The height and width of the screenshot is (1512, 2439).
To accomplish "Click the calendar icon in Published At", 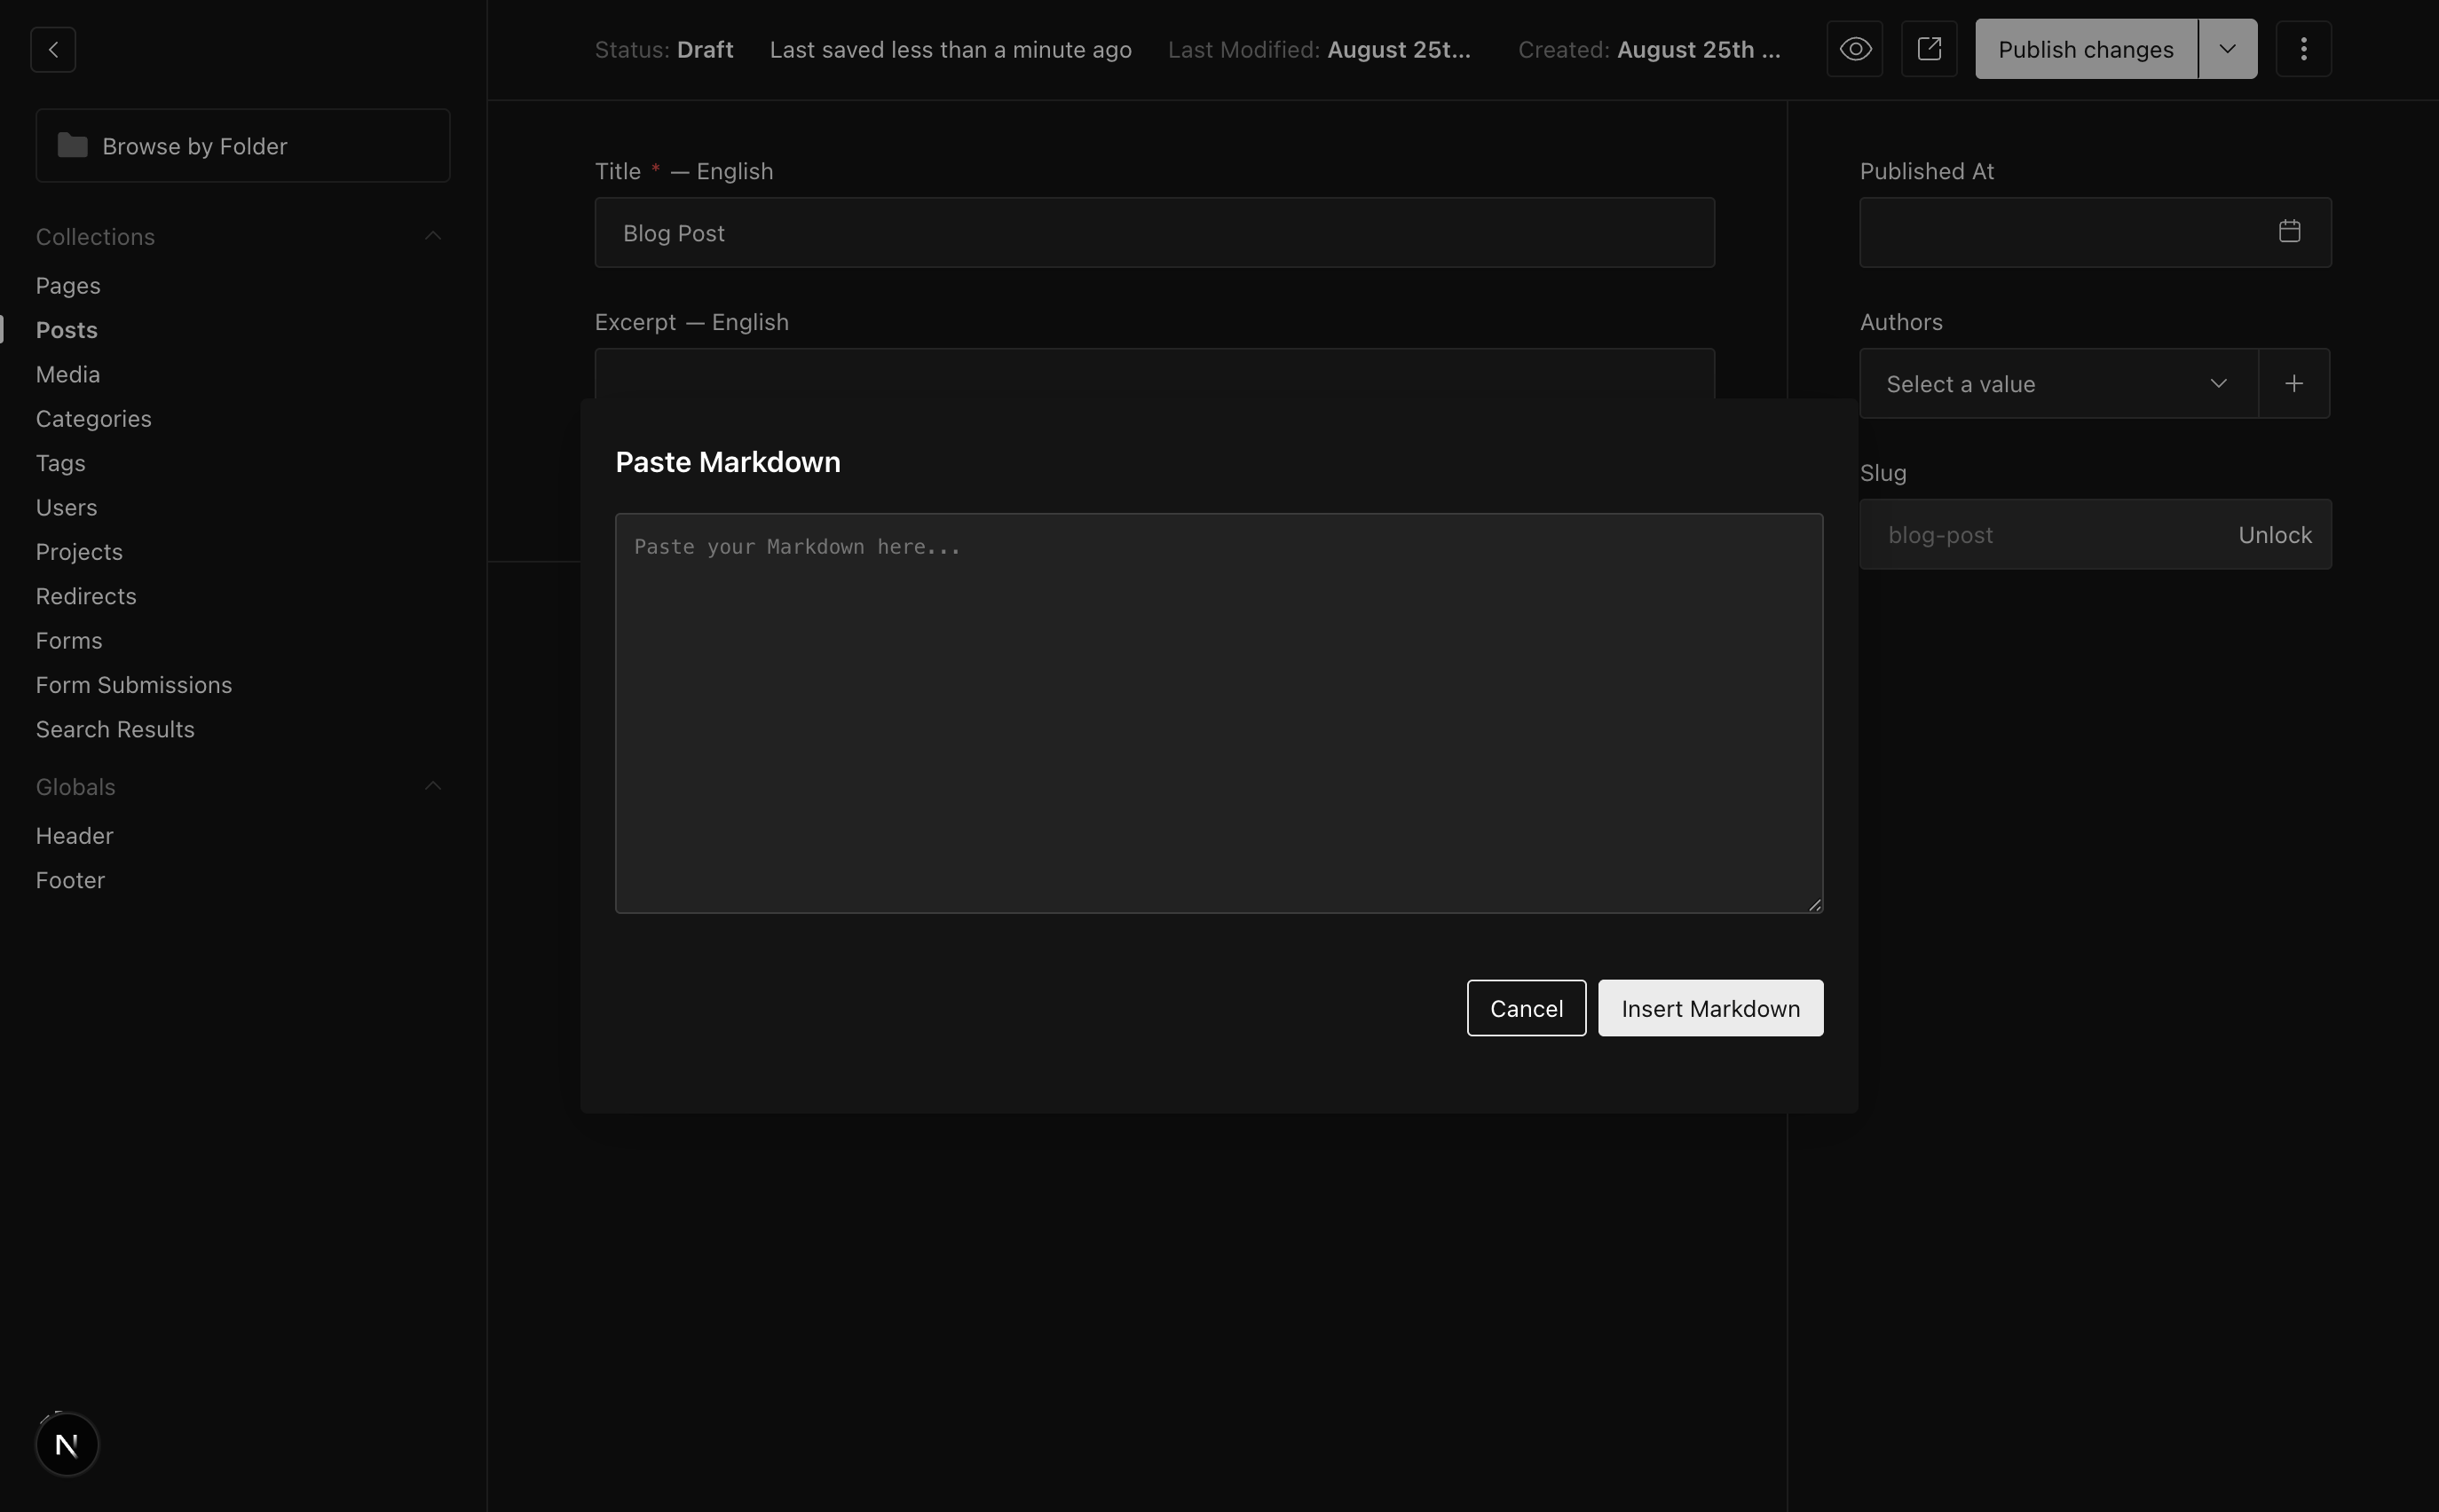I will pyautogui.click(x=2289, y=231).
